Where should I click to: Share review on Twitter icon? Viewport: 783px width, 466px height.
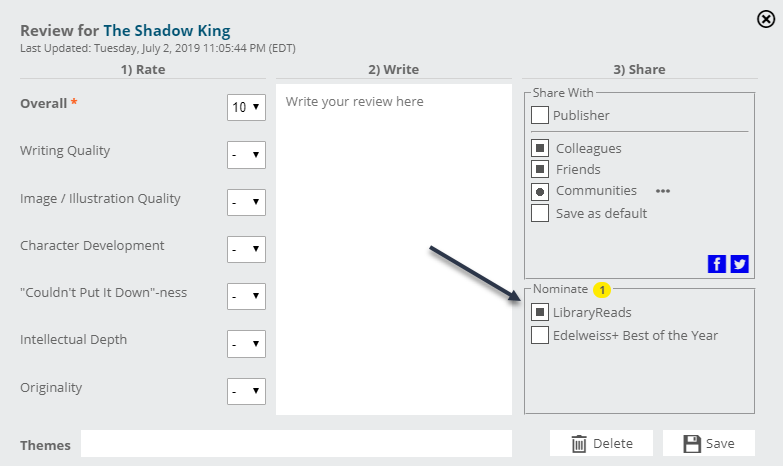(x=739, y=264)
